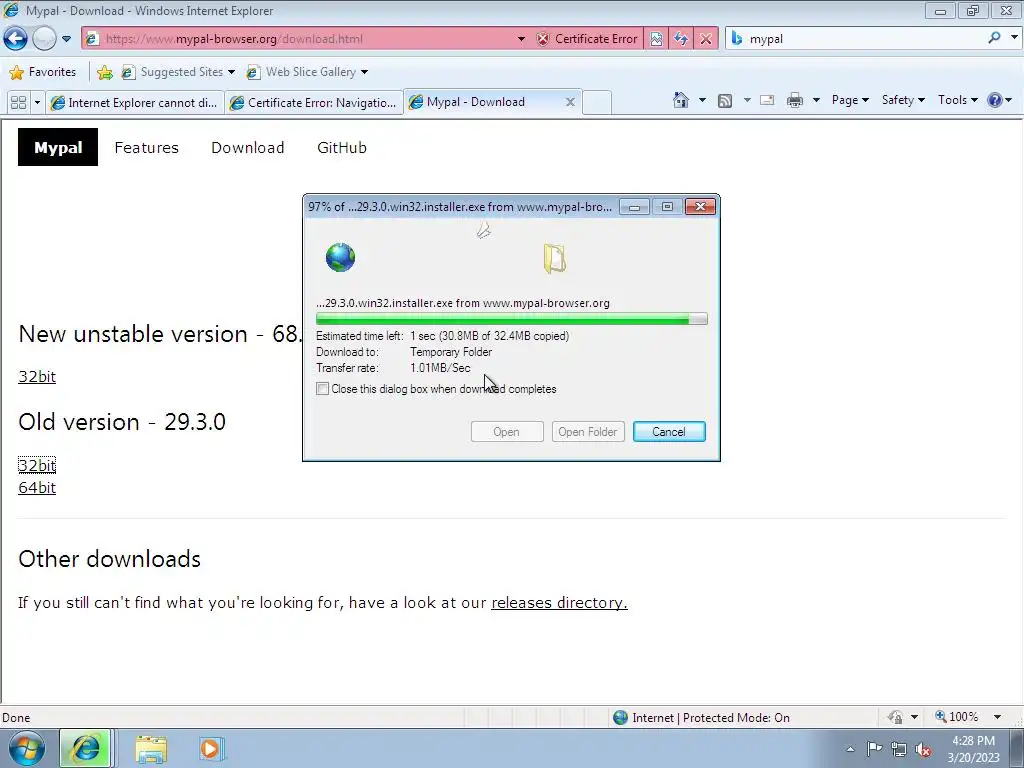Click the Windows Start orb
Image resolution: width=1024 pixels, height=768 pixels.
26,748
